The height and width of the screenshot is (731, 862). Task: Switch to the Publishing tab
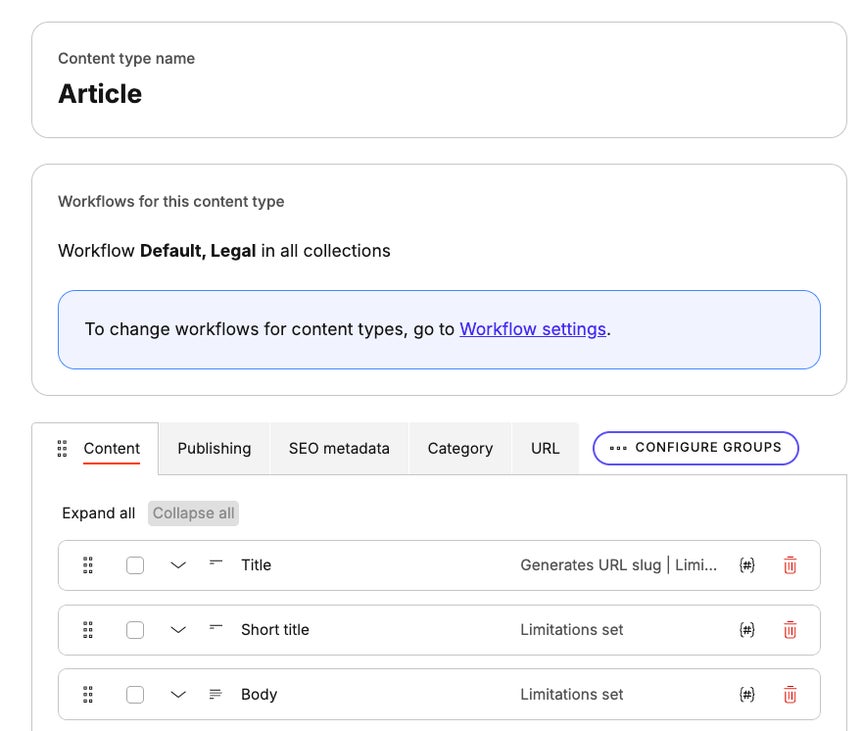click(214, 448)
